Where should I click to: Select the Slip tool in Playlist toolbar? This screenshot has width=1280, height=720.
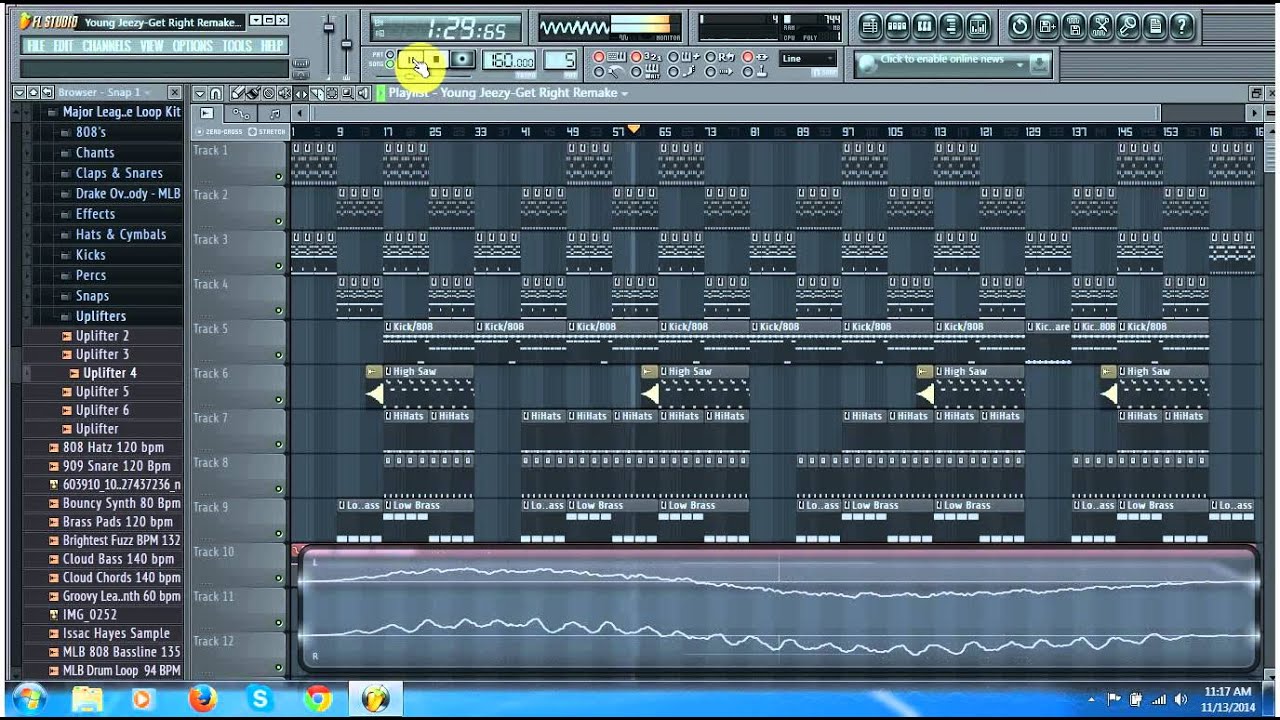(300, 93)
